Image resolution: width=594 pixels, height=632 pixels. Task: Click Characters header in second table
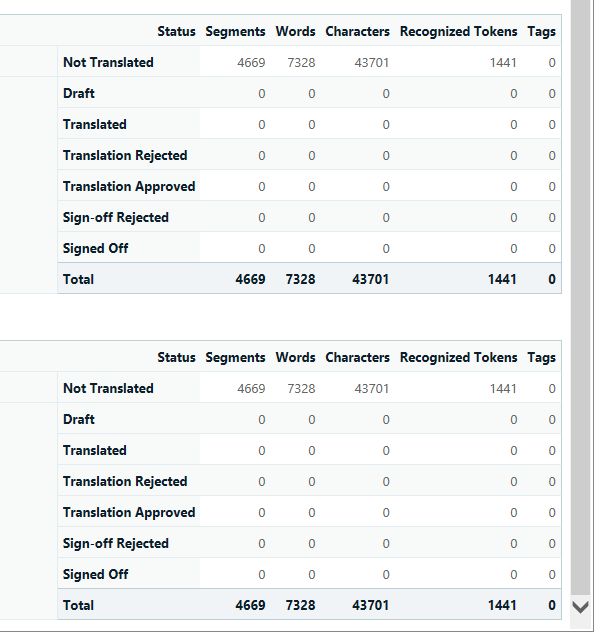[x=357, y=358]
